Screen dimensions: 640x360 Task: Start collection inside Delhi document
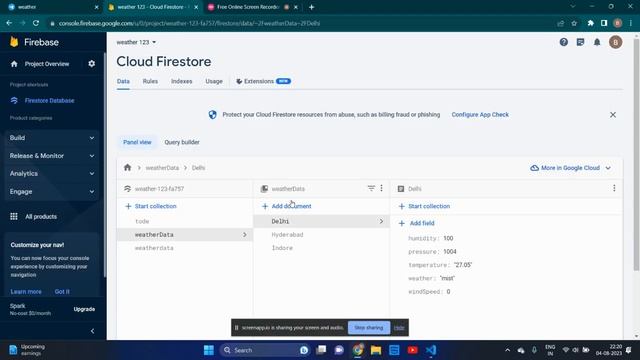[424, 206]
